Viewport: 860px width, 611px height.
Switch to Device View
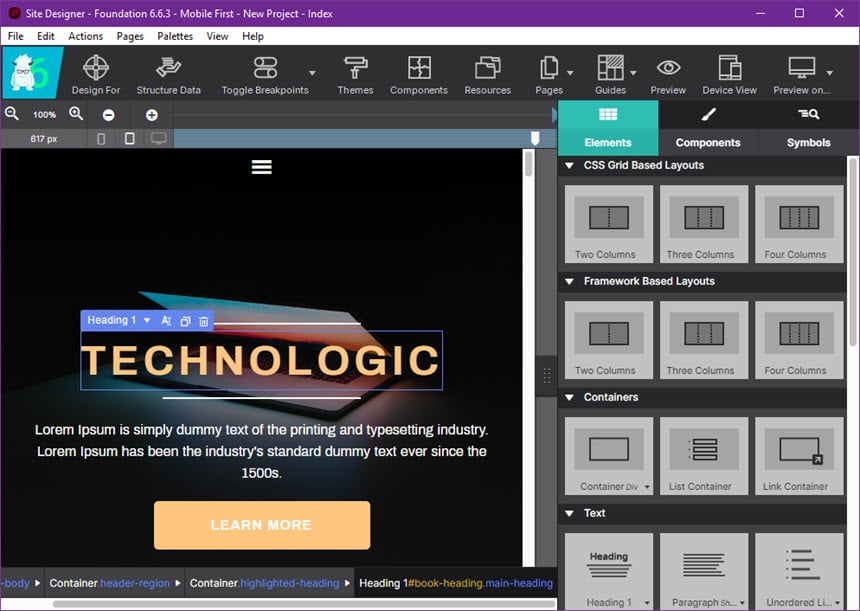pos(729,74)
